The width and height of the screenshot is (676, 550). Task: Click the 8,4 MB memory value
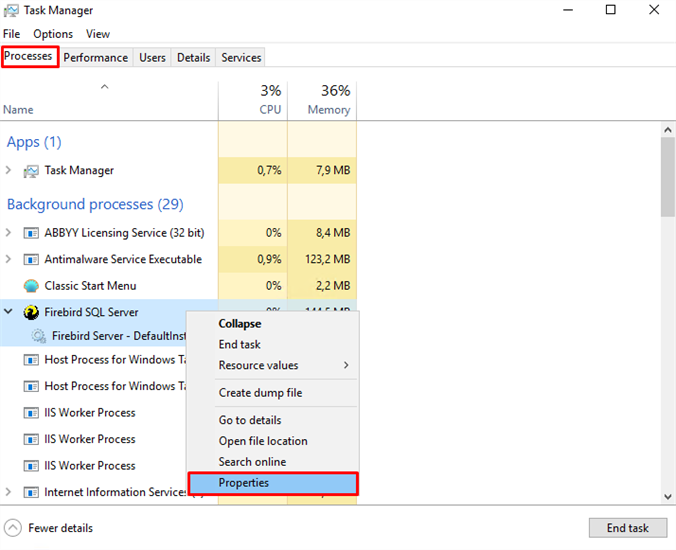tap(333, 233)
